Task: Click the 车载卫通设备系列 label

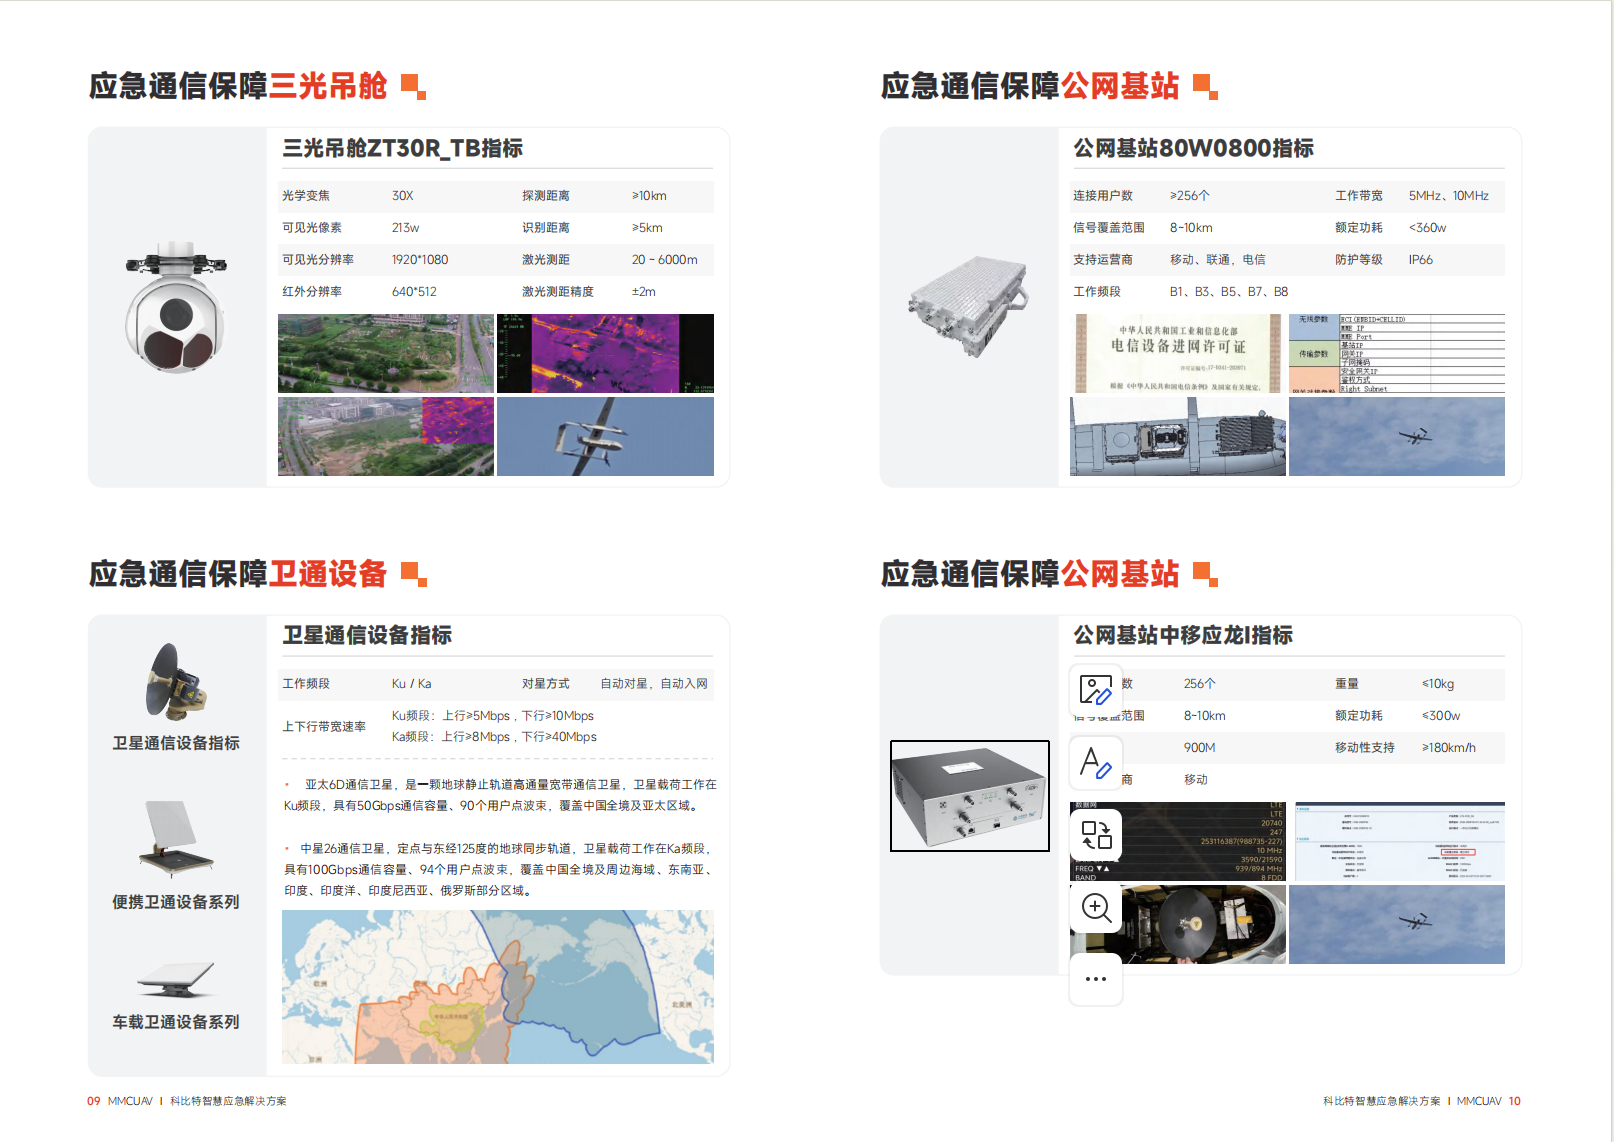Action: click(x=176, y=1022)
